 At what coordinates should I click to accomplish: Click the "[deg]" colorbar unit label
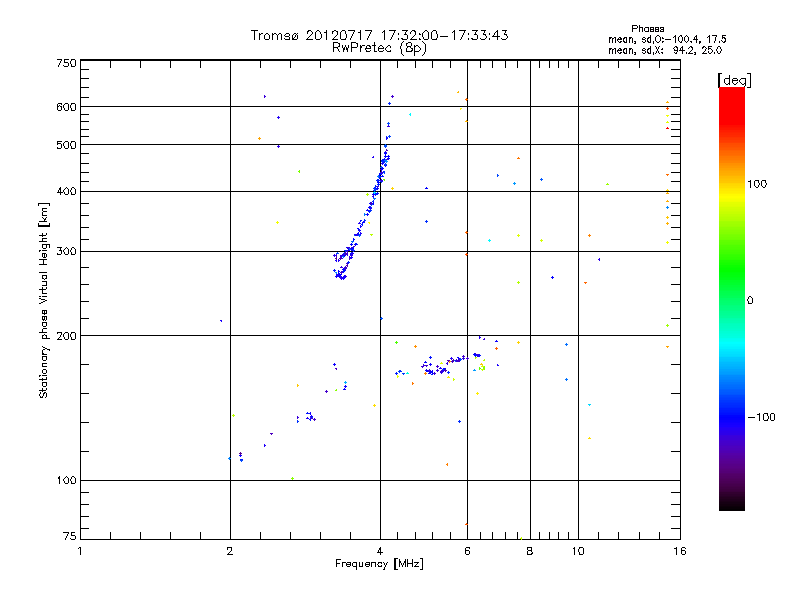tap(734, 80)
